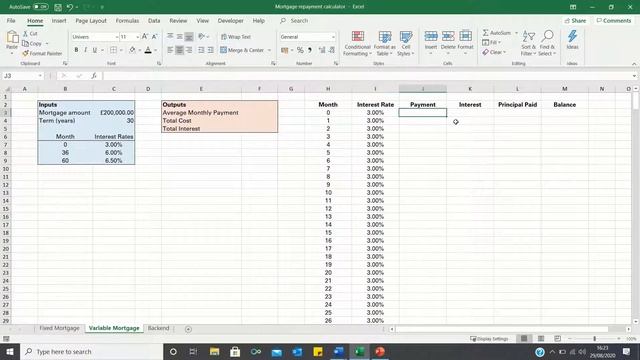Align text to the top of cell
The image size is (640, 360).
tap(170, 37)
